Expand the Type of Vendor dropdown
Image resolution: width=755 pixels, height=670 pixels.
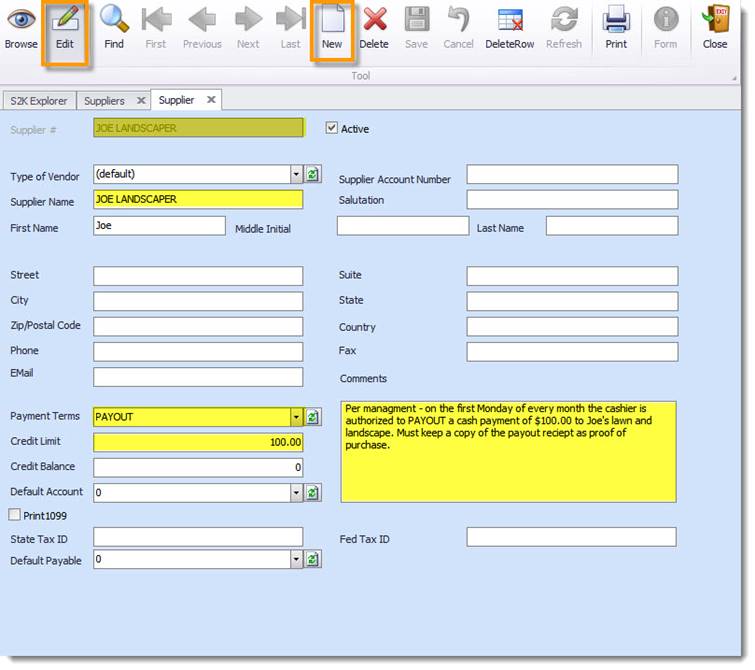296,175
